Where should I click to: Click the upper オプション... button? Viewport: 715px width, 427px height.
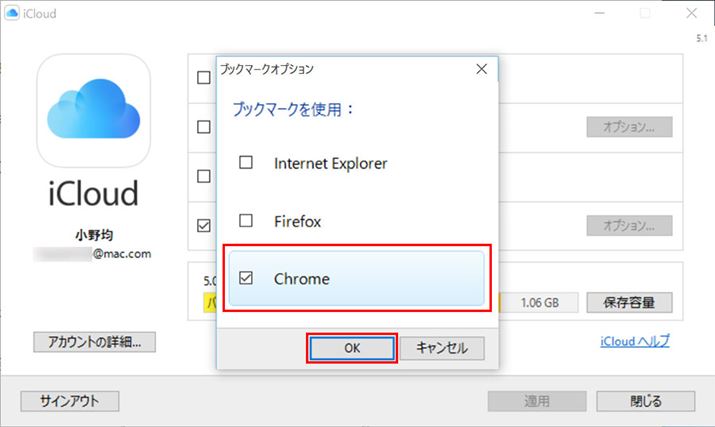pyautogui.click(x=628, y=127)
